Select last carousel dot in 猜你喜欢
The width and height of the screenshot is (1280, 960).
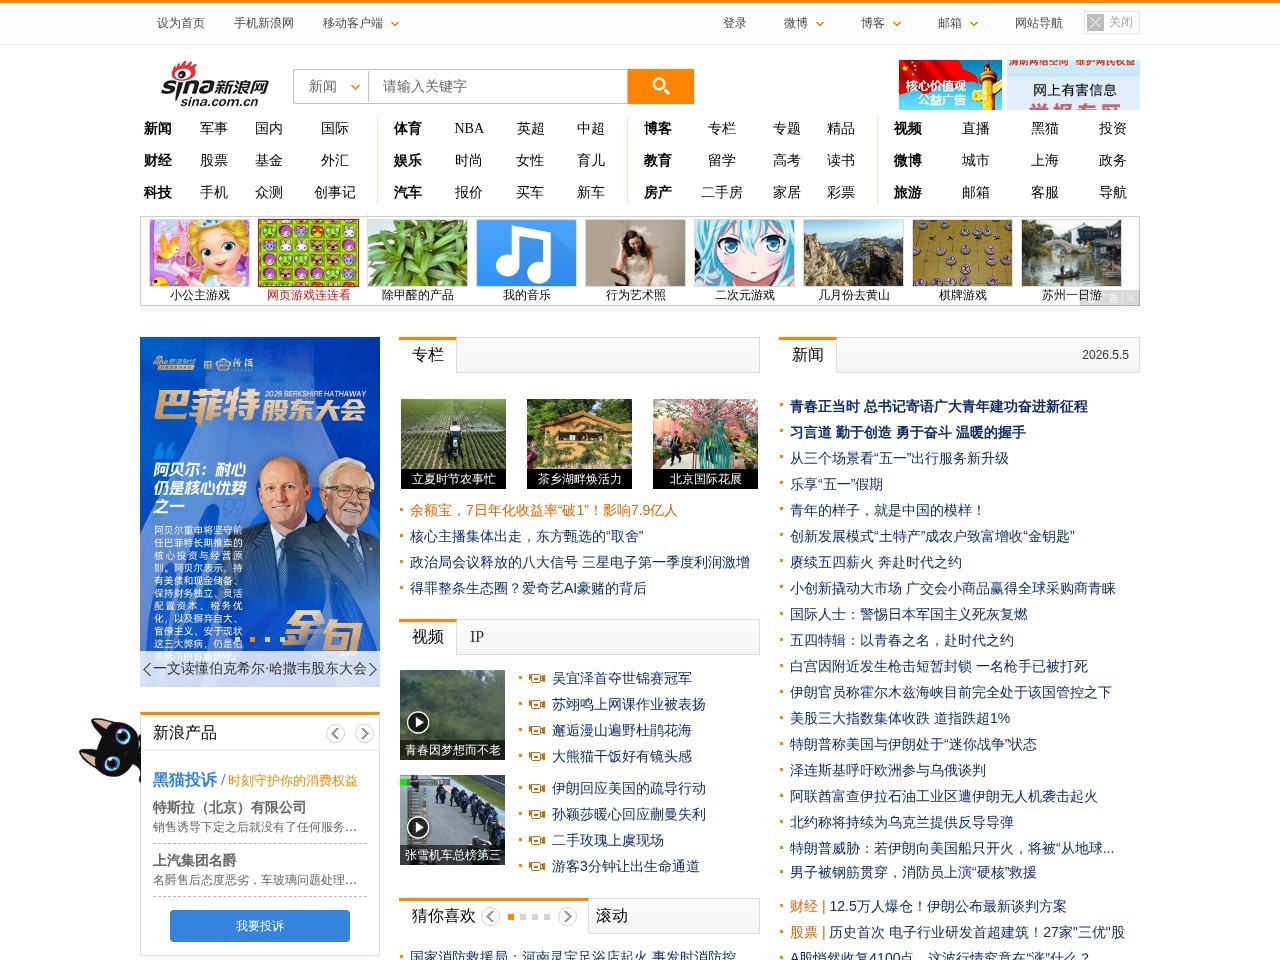coord(547,917)
